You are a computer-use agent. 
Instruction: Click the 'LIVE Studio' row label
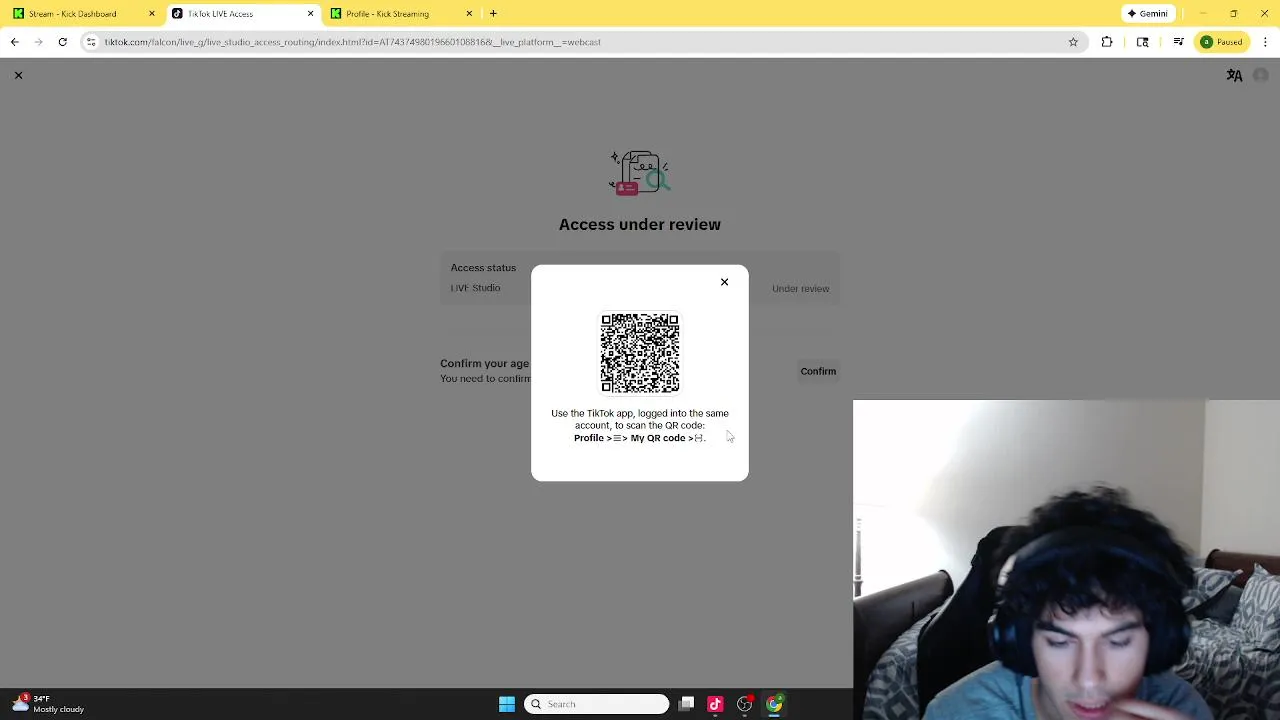coord(475,288)
